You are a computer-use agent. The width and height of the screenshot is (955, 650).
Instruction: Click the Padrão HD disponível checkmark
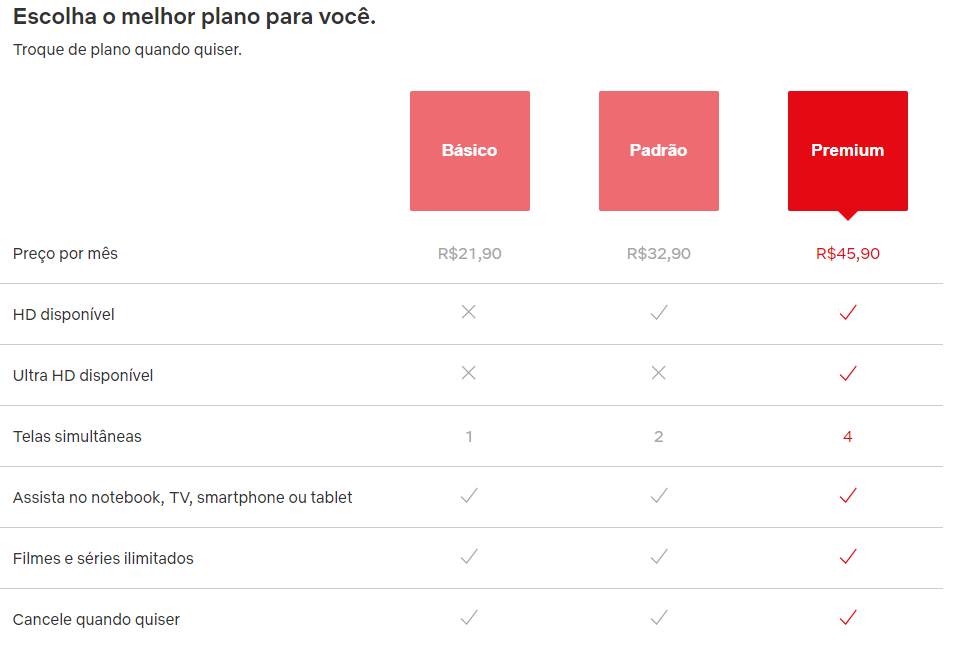pos(658,313)
